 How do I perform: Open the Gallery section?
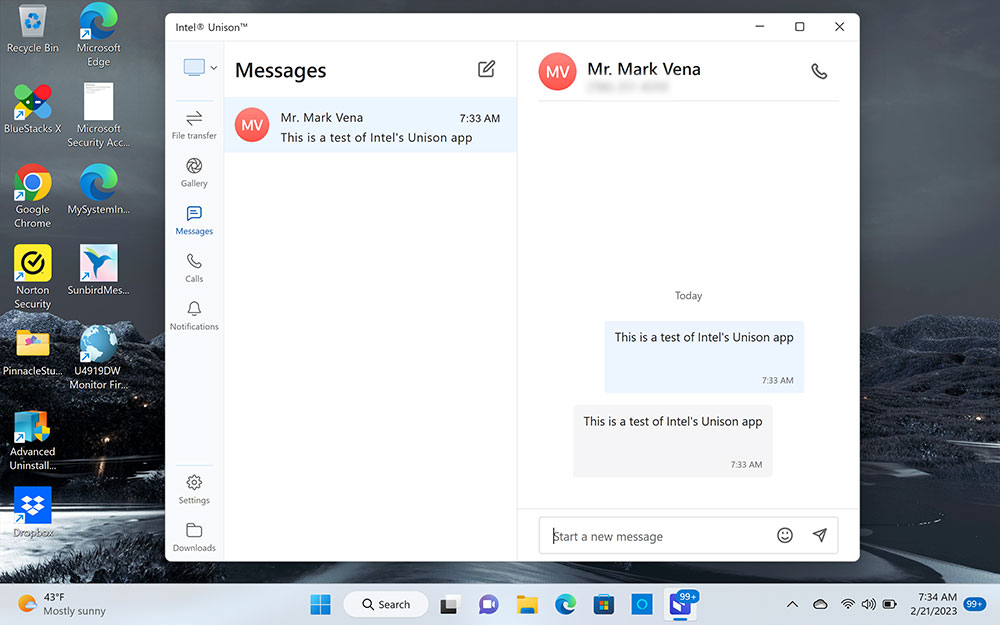click(193, 172)
